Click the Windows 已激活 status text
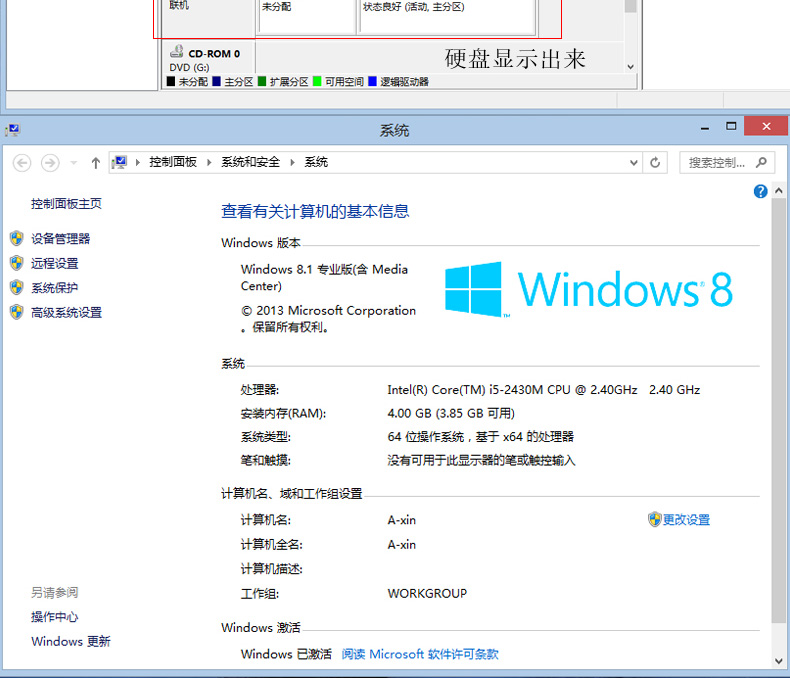Image resolution: width=790 pixels, height=678 pixels. (x=286, y=654)
